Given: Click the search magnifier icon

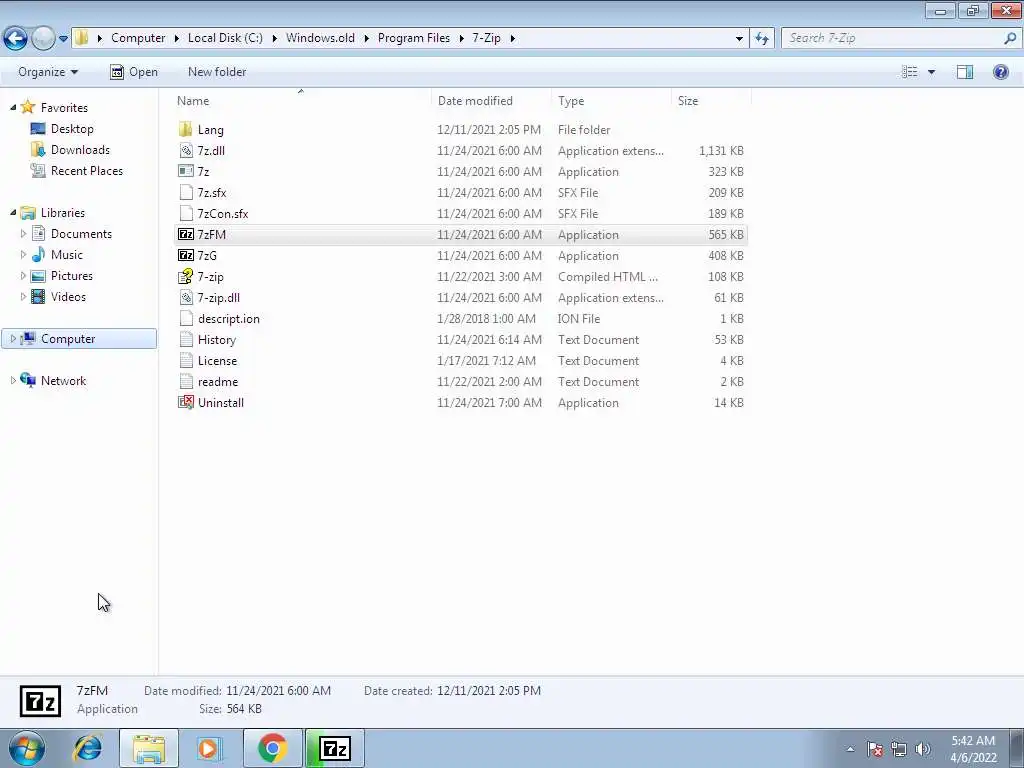Looking at the screenshot, I should (1010, 38).
